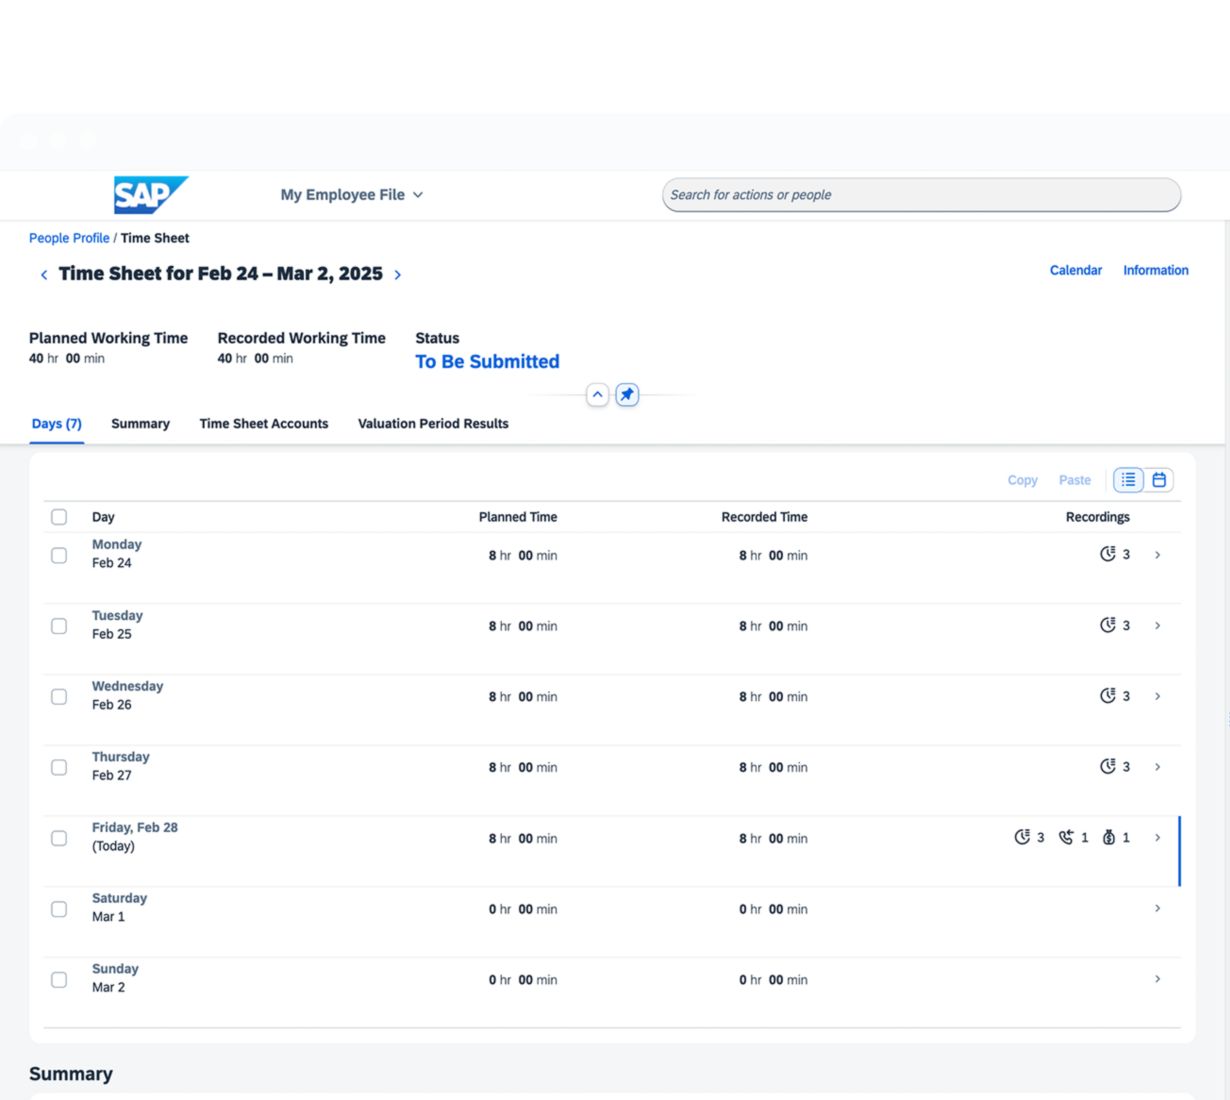Image resolution: width=1230 pixels, height=1100 pixels.
Task: Click the SAP logo
Action: click(150, 195)
